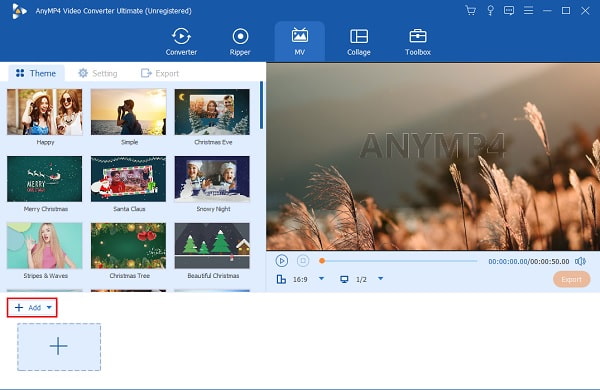
Task: Open the shopping cart icon
Action: pos(470,10)
